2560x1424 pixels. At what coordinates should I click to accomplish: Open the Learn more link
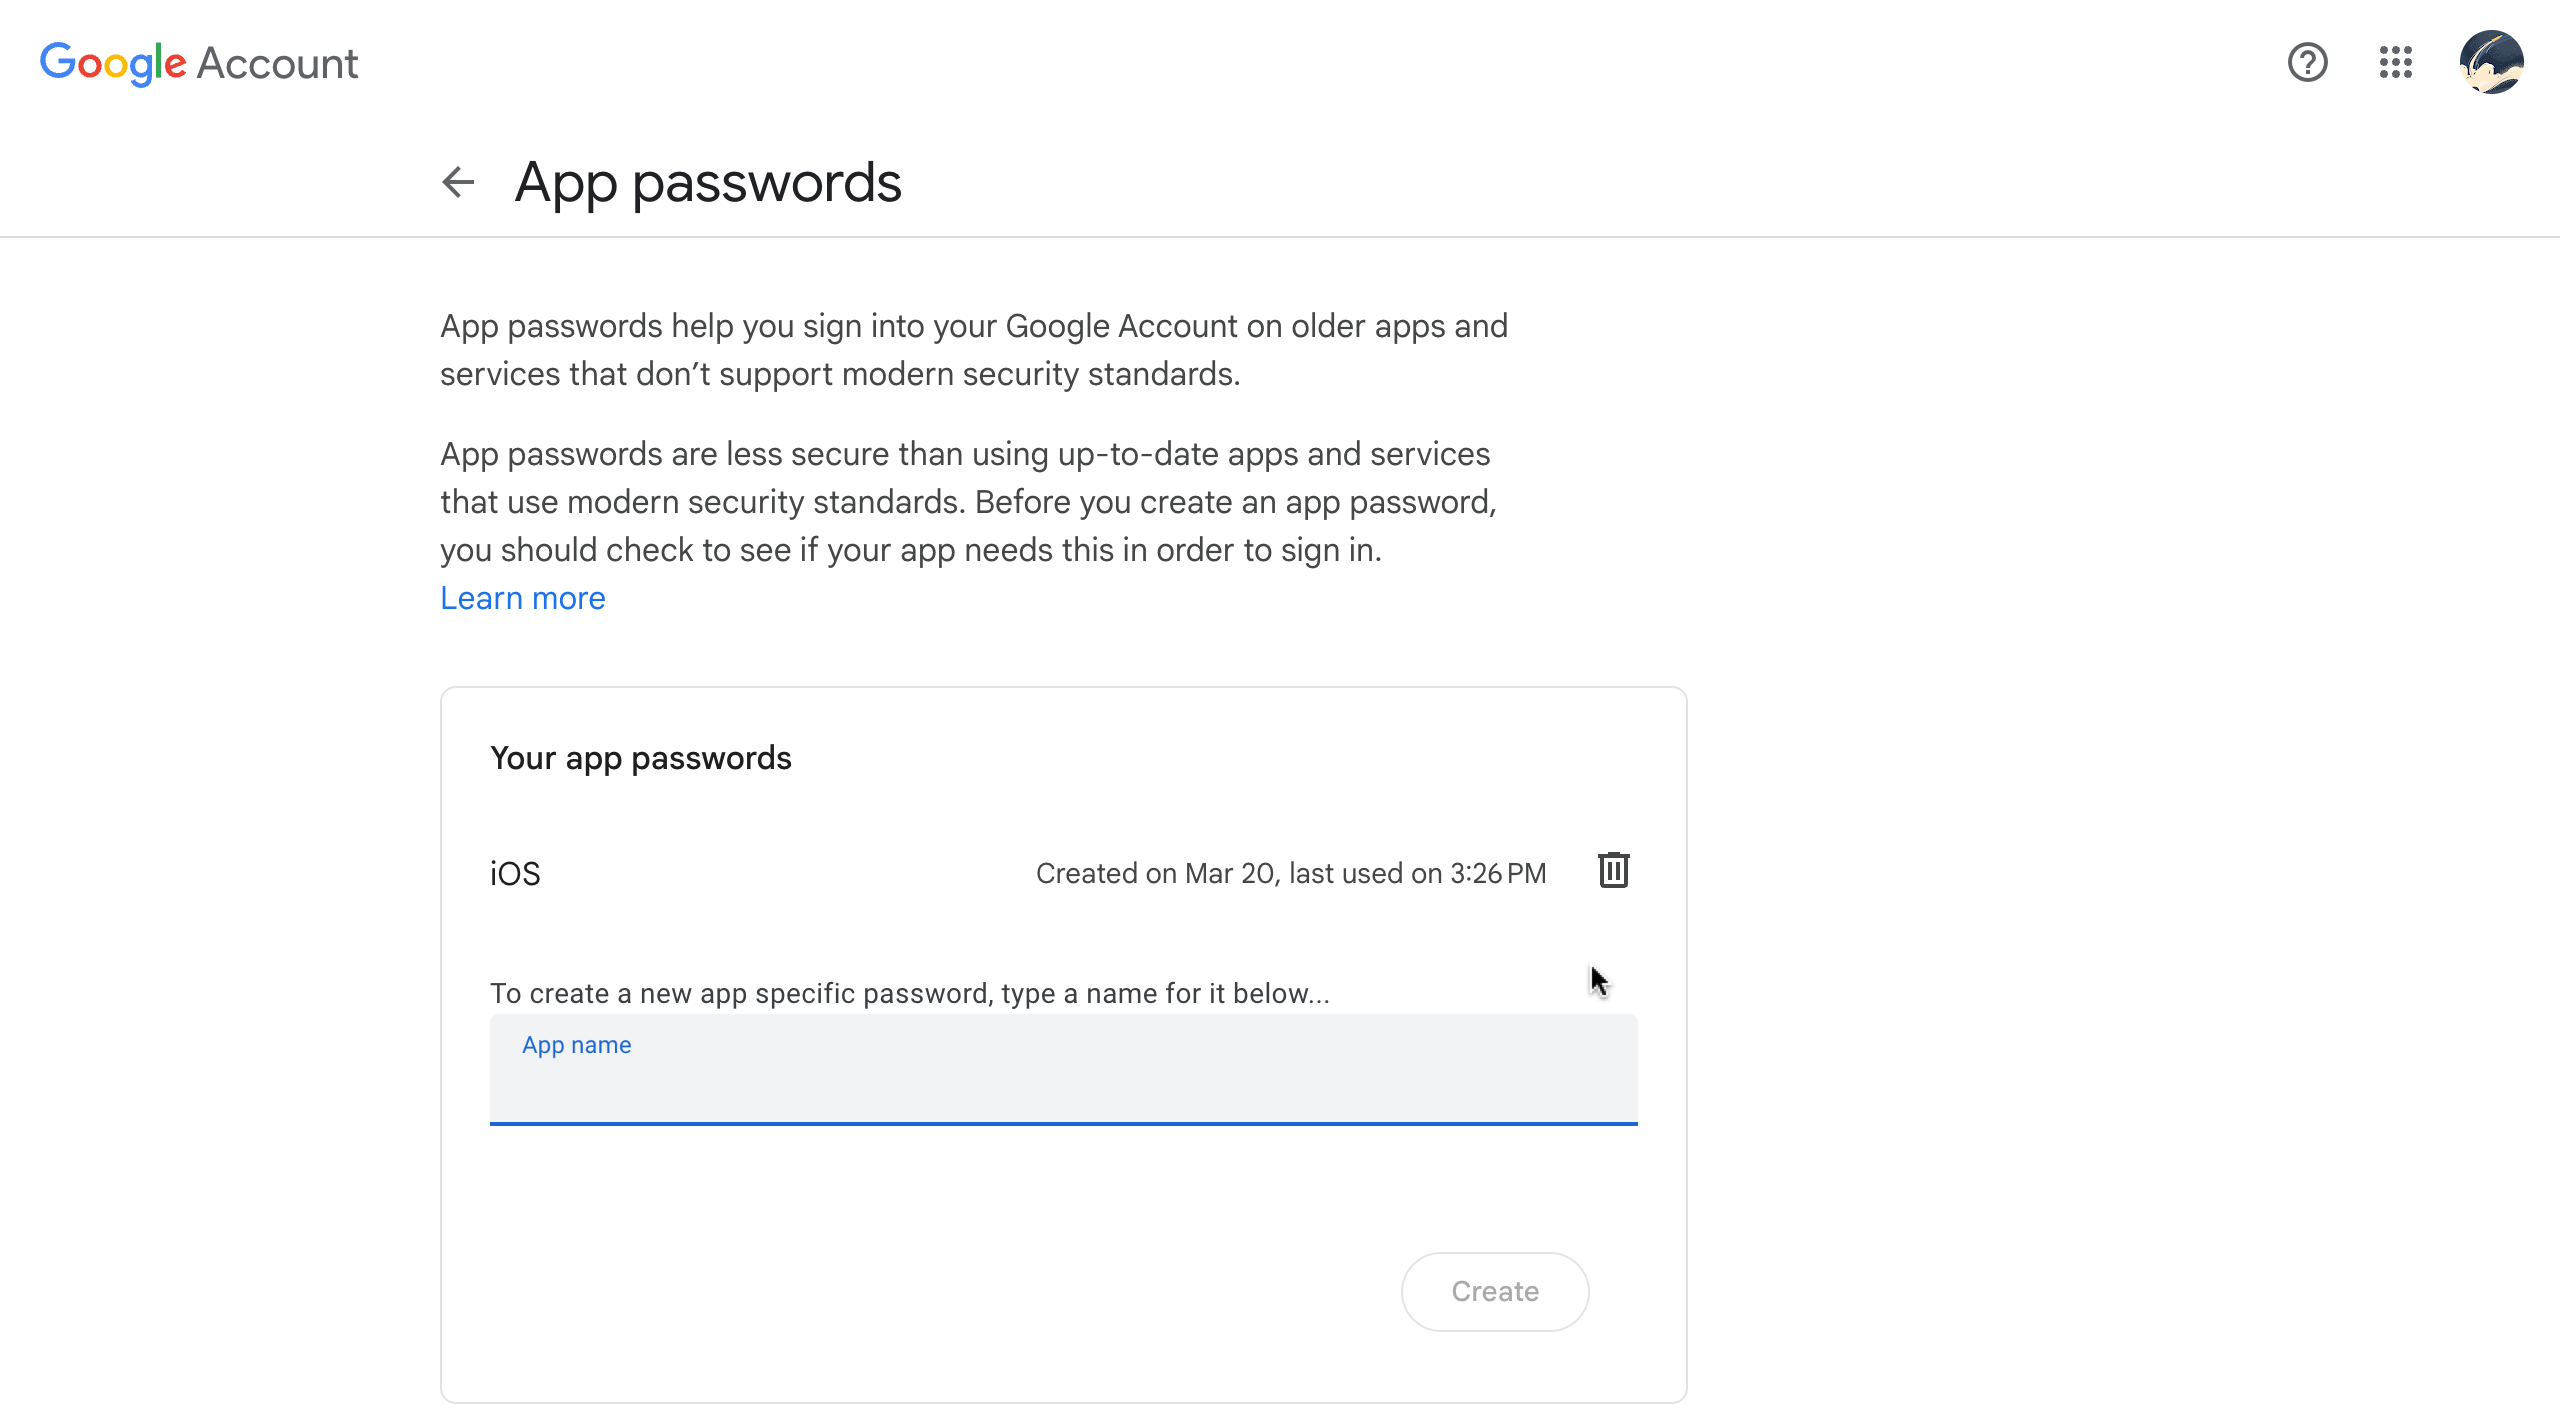pyautogui.click(x=523, y=598)
